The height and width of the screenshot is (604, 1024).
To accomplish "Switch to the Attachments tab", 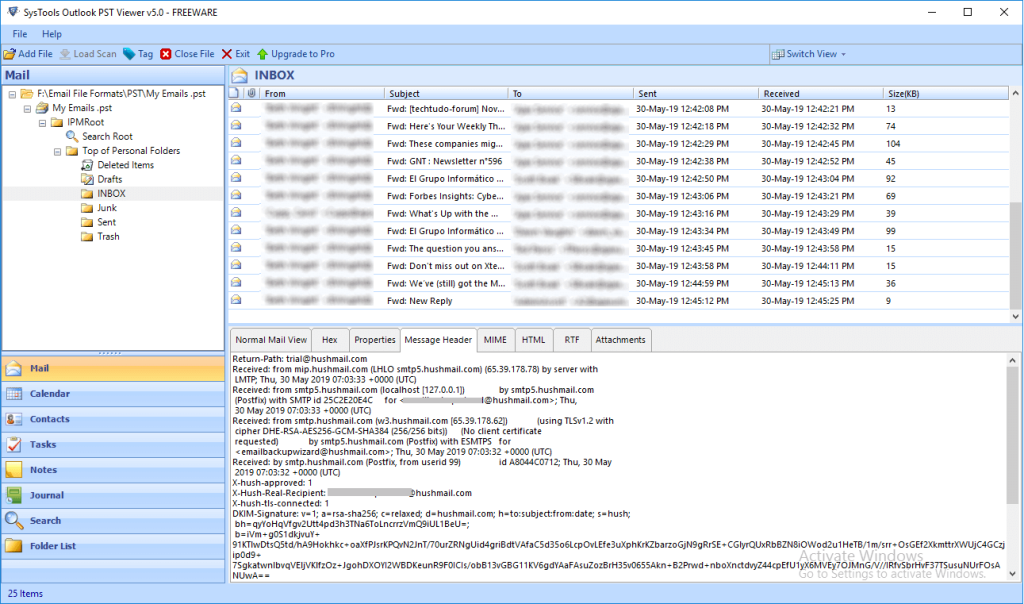I will coord(620,340).
